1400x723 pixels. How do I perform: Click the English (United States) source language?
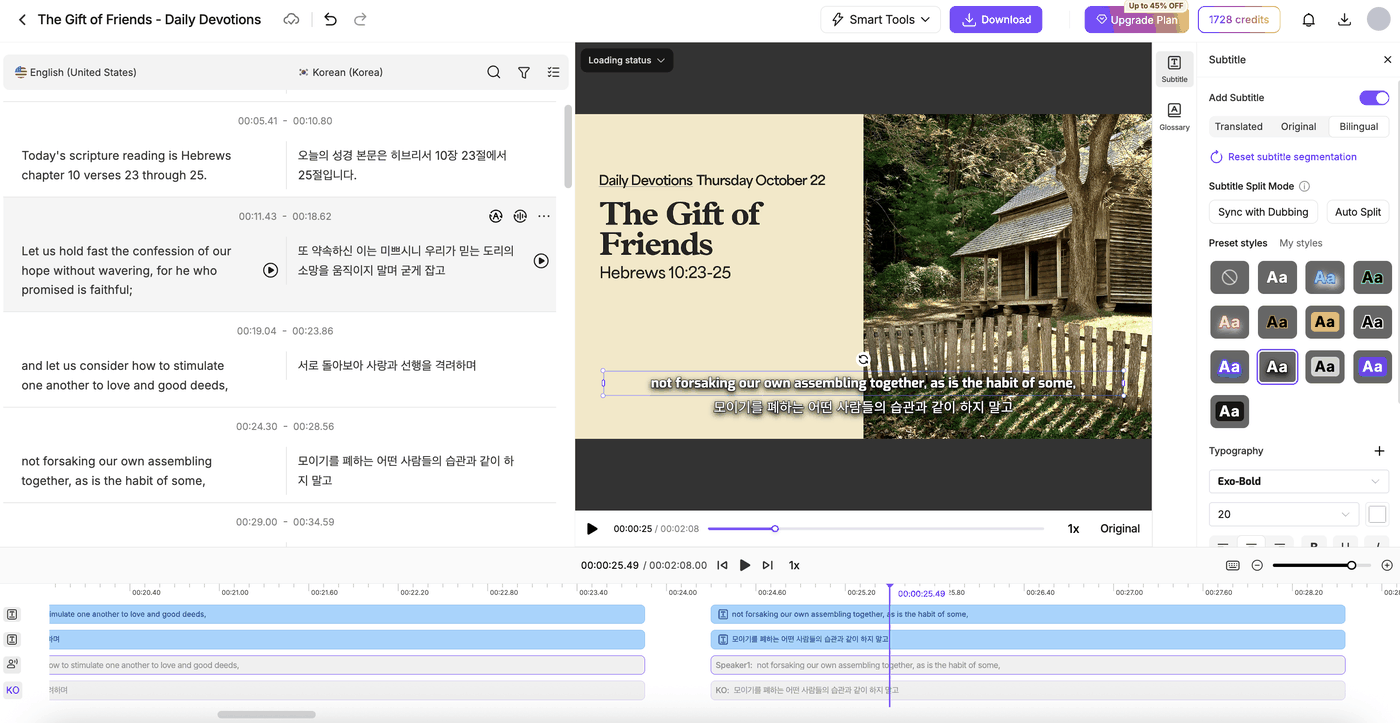coord(75,72)
